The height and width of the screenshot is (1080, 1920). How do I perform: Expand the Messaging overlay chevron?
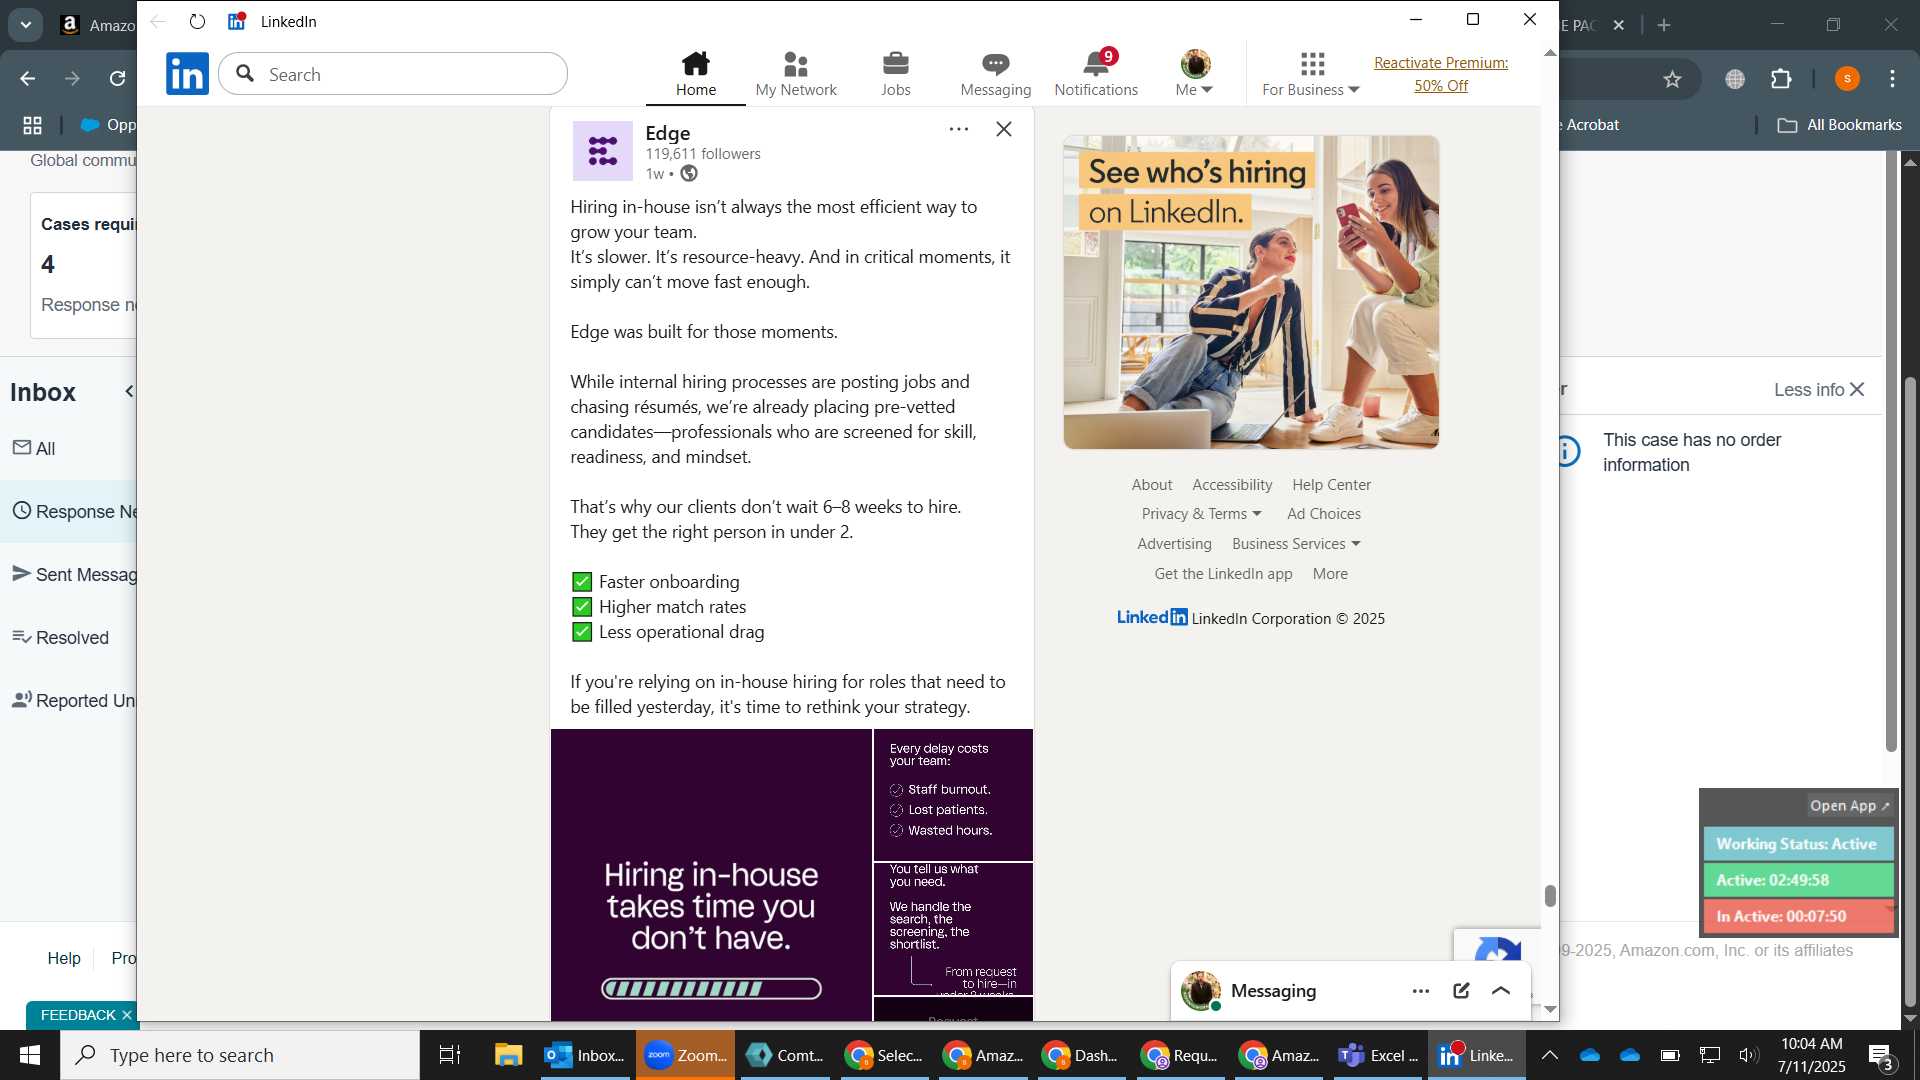pos(1501,991)
